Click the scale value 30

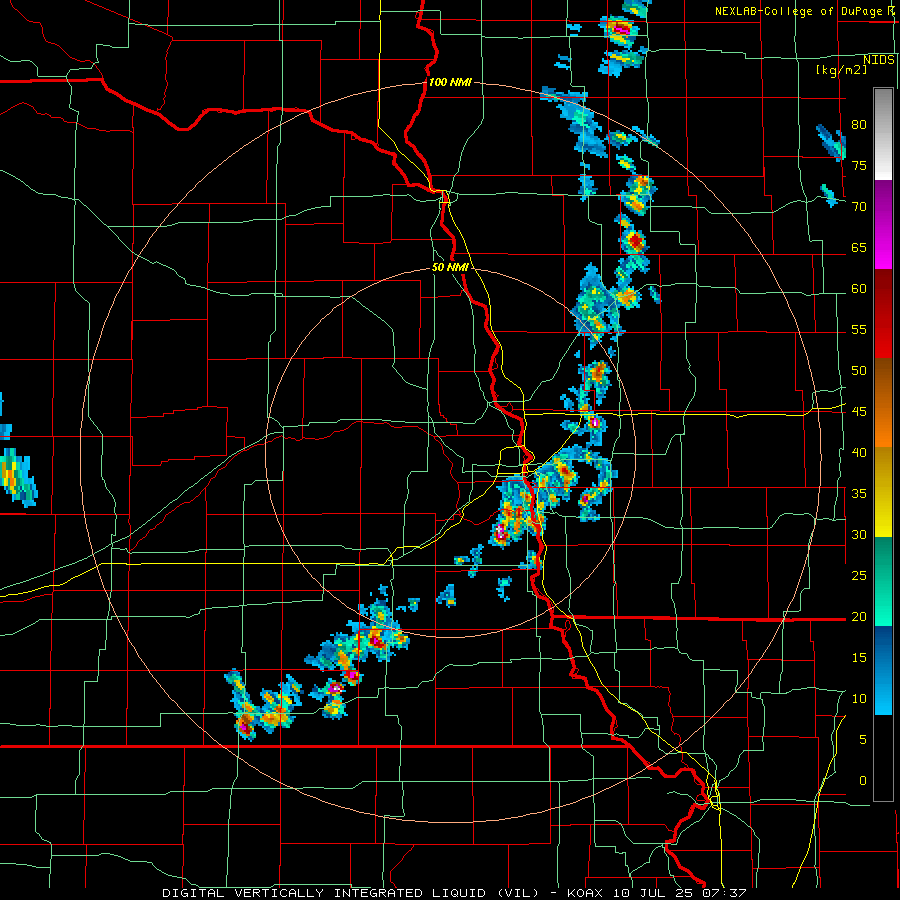coord(859,534)
